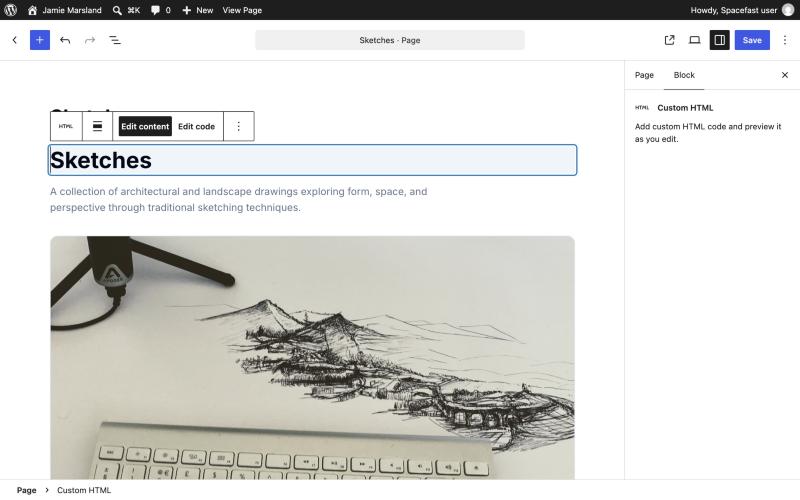Image resolution: width=800 pixels, height=500 pixels.
Task: Click the redo arrow
Action: pos(90,40)
